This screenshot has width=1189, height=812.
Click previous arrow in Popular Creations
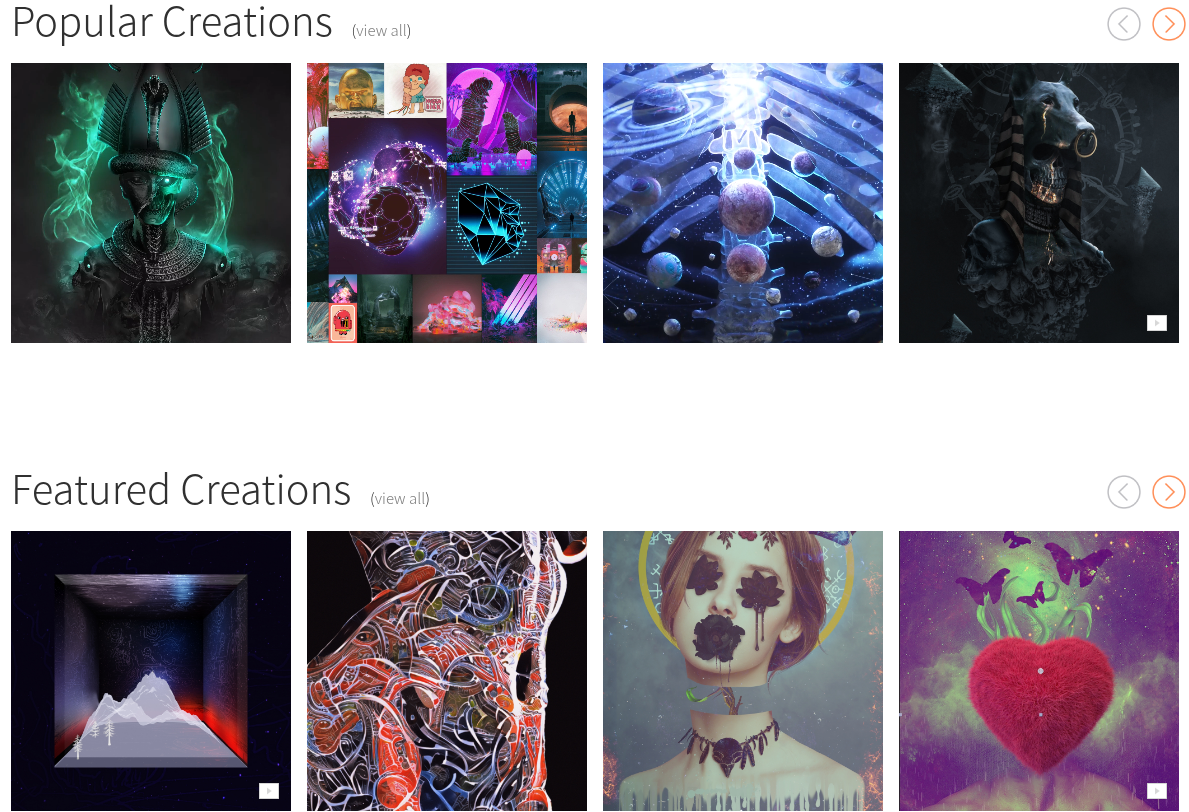[1124, 24]
